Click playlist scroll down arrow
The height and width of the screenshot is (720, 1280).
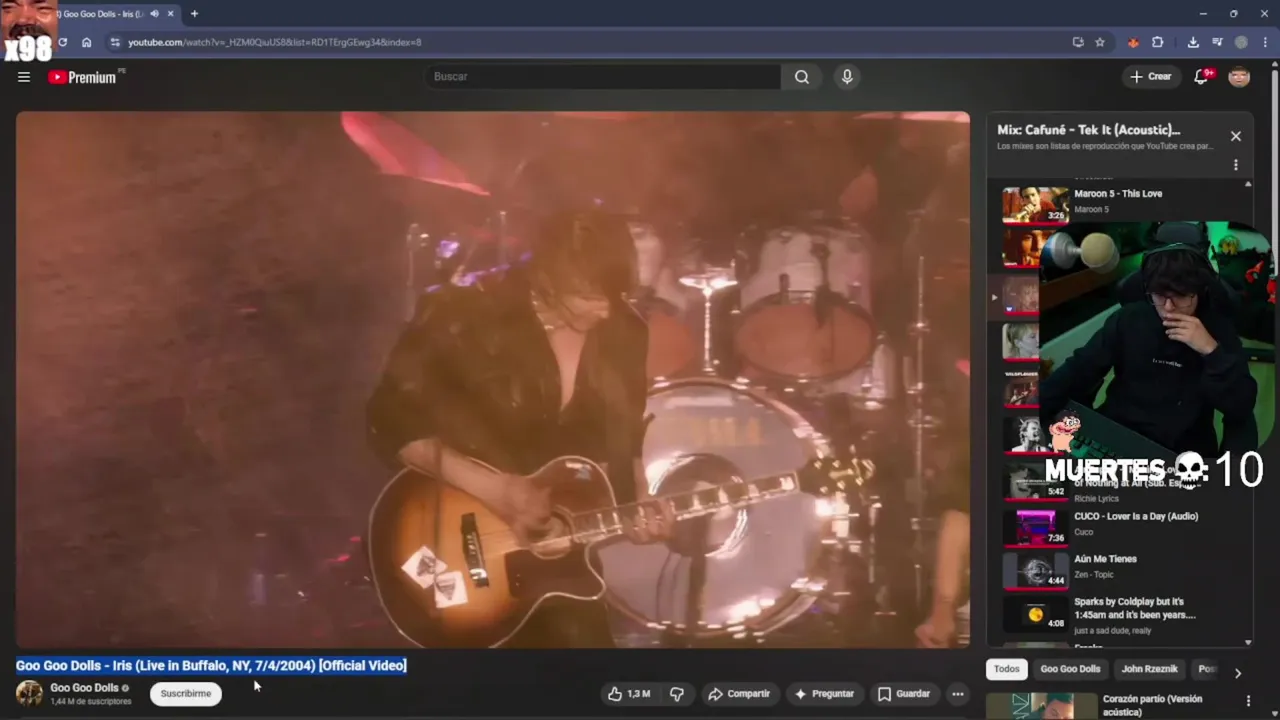pos(1248,642)
